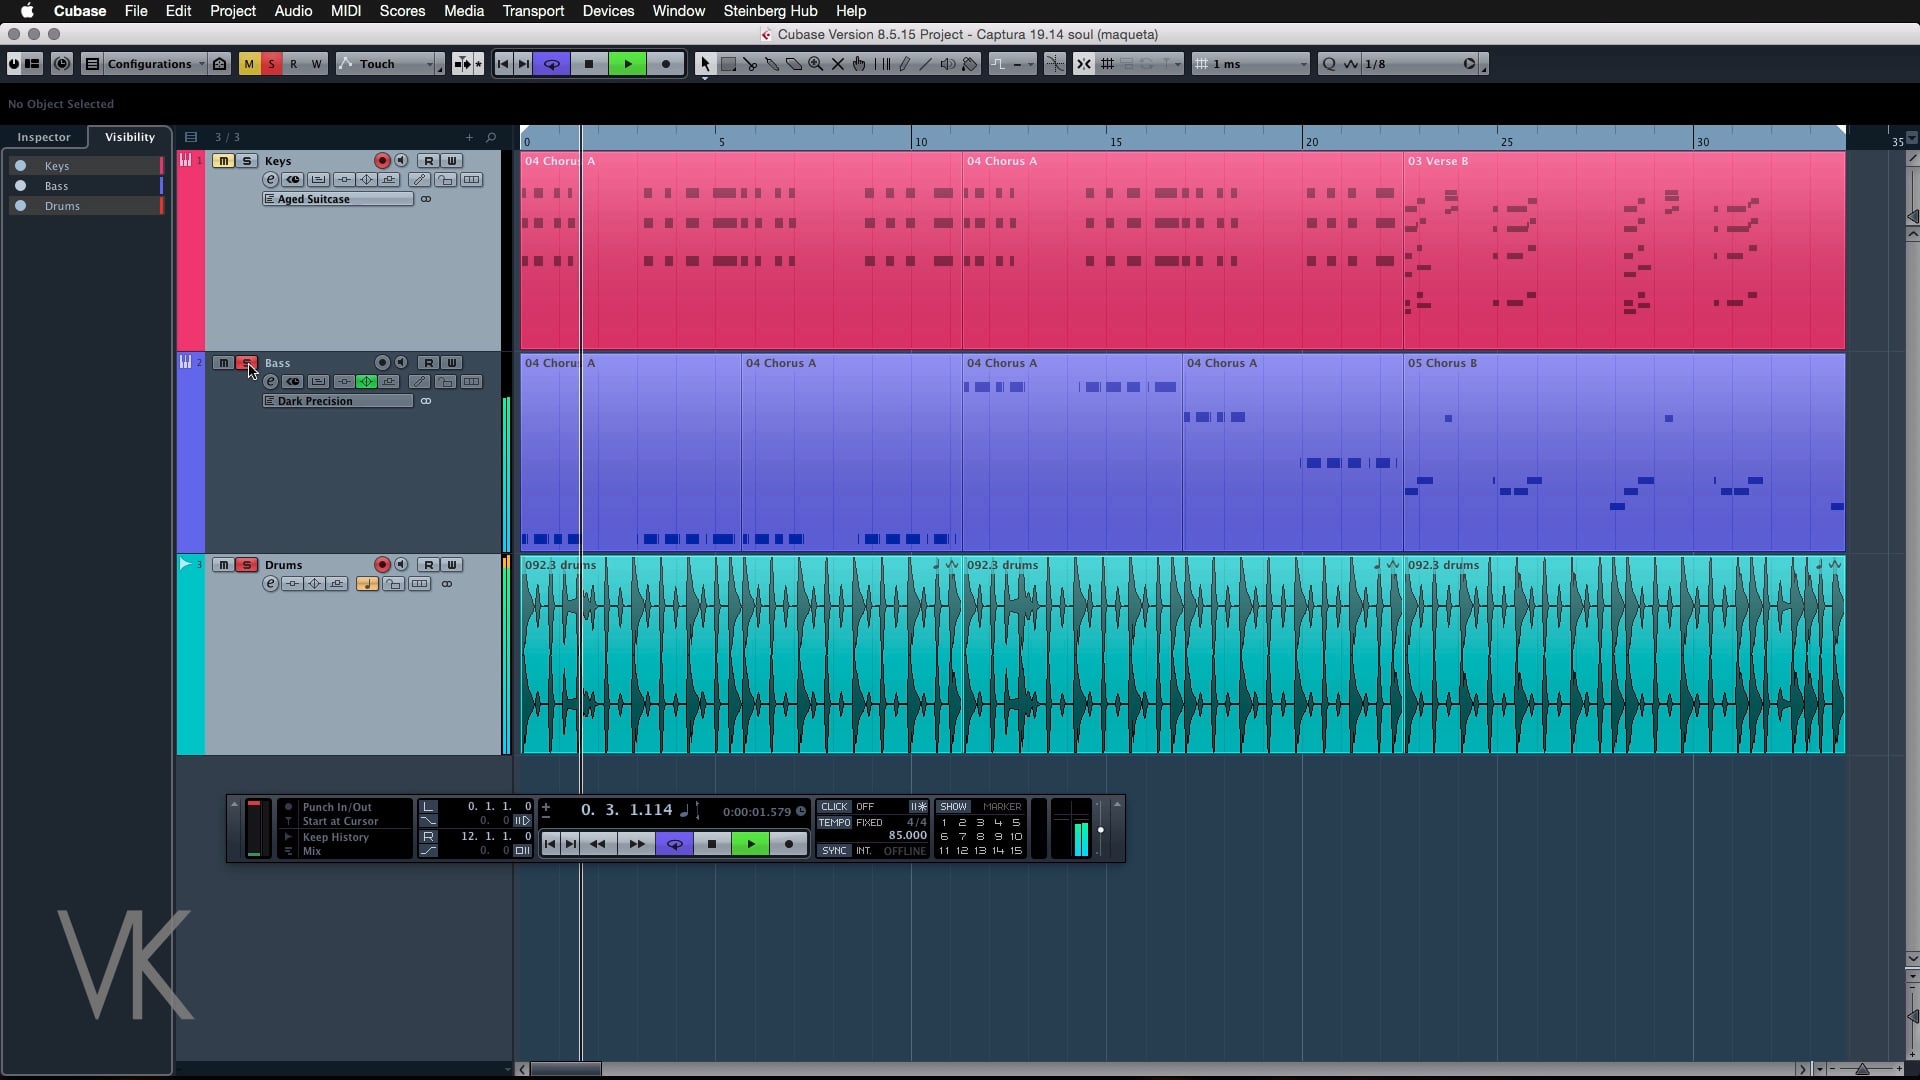
Task: Enable Record on the Bass track
Action: (x=382, y=363)
